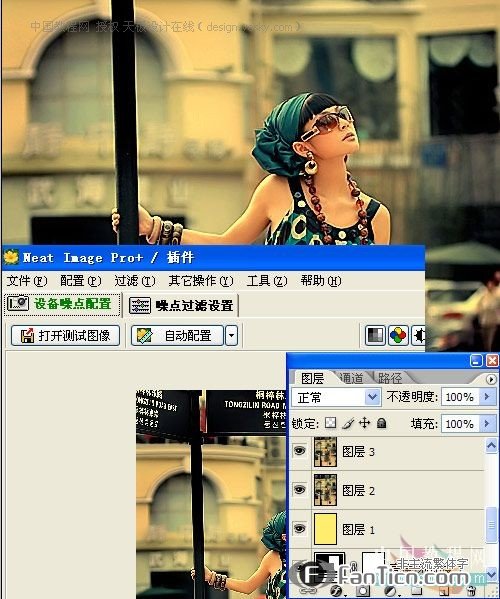Click the 填充 100% value field
500x599 pixels.
pos(460,424)
